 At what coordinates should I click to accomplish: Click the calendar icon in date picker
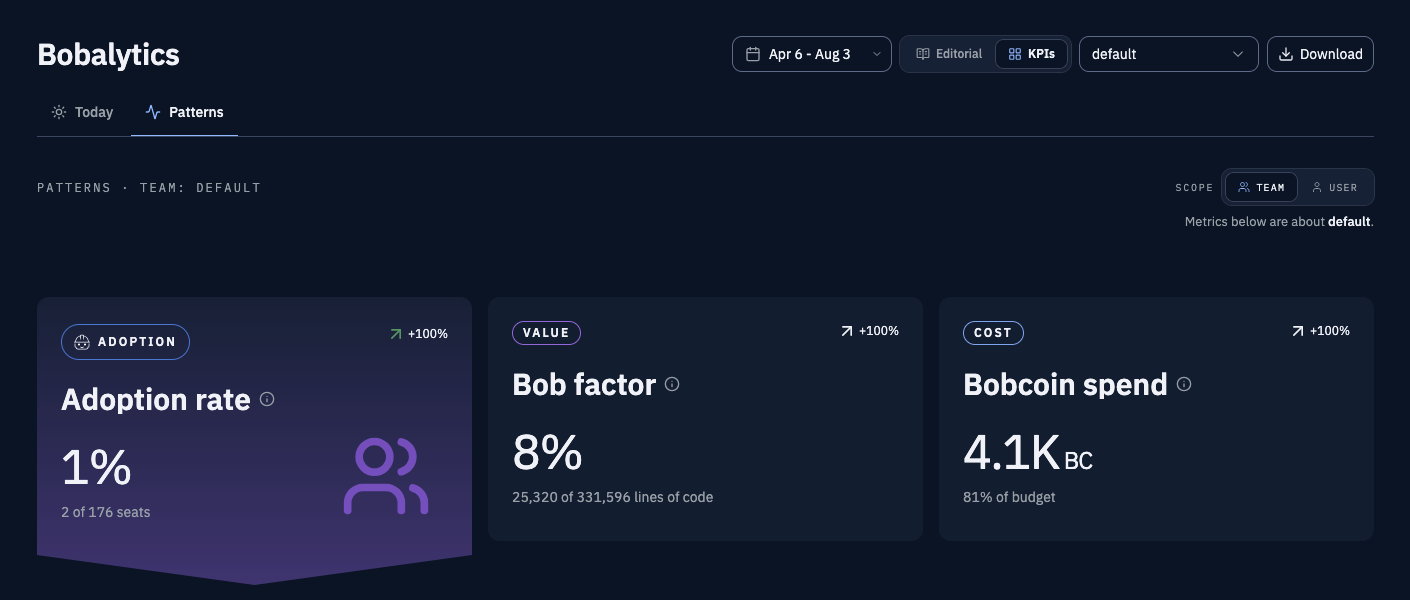point(753,54)
